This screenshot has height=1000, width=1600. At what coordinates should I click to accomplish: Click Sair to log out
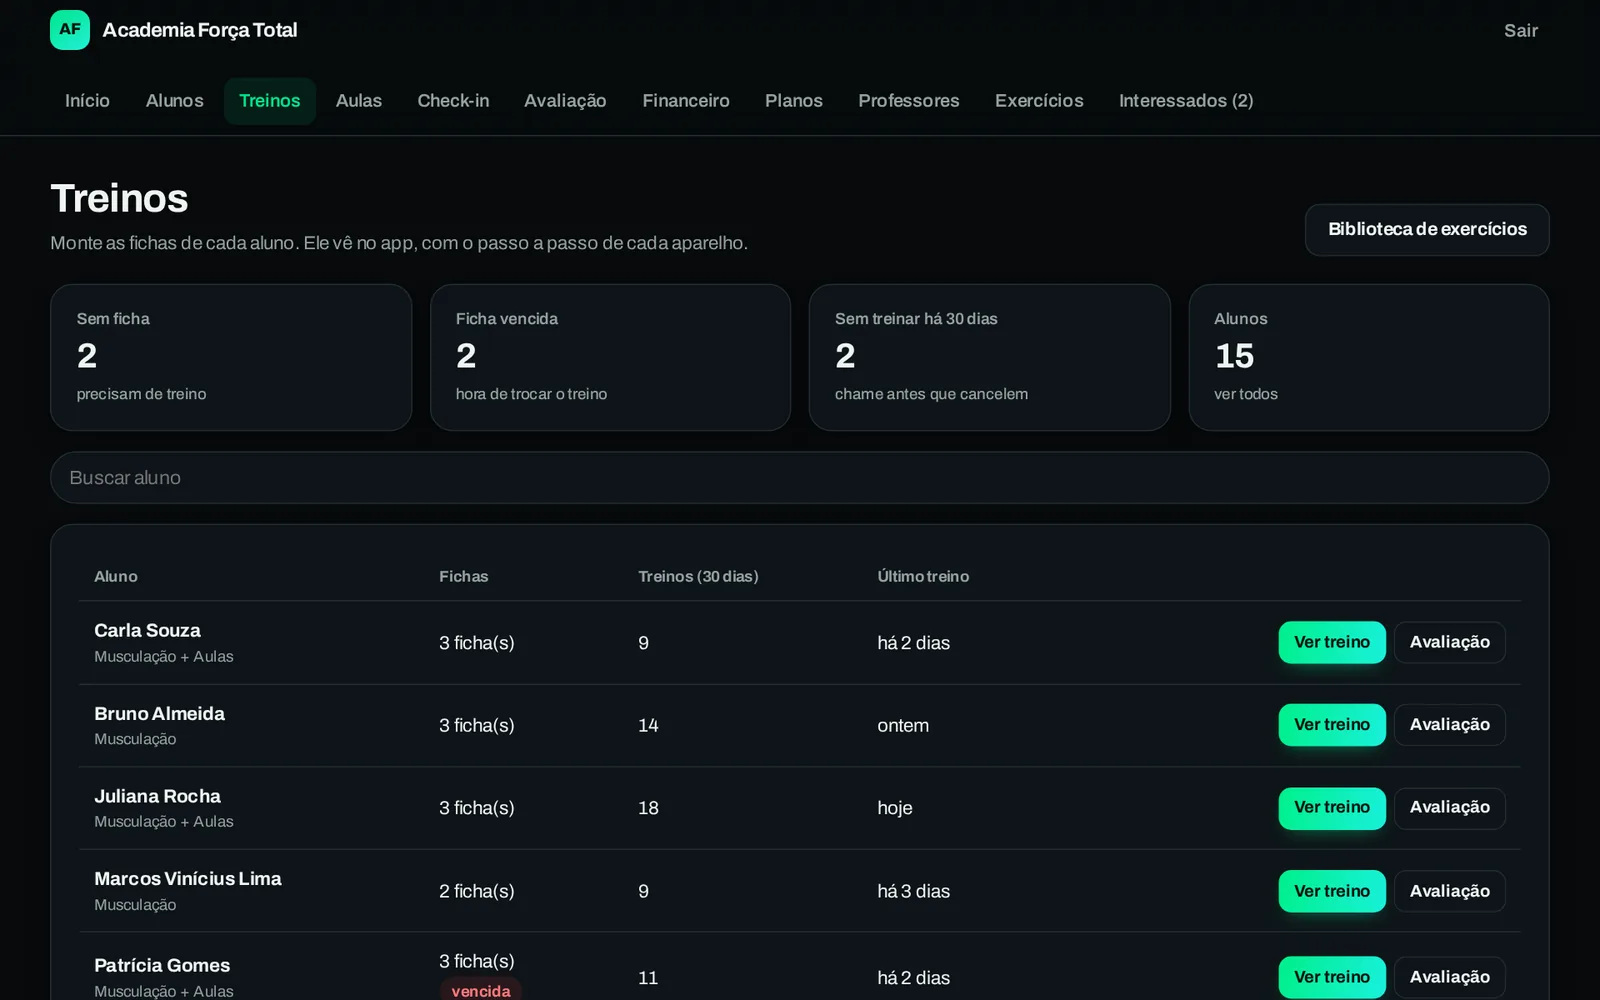(1520, 31)
